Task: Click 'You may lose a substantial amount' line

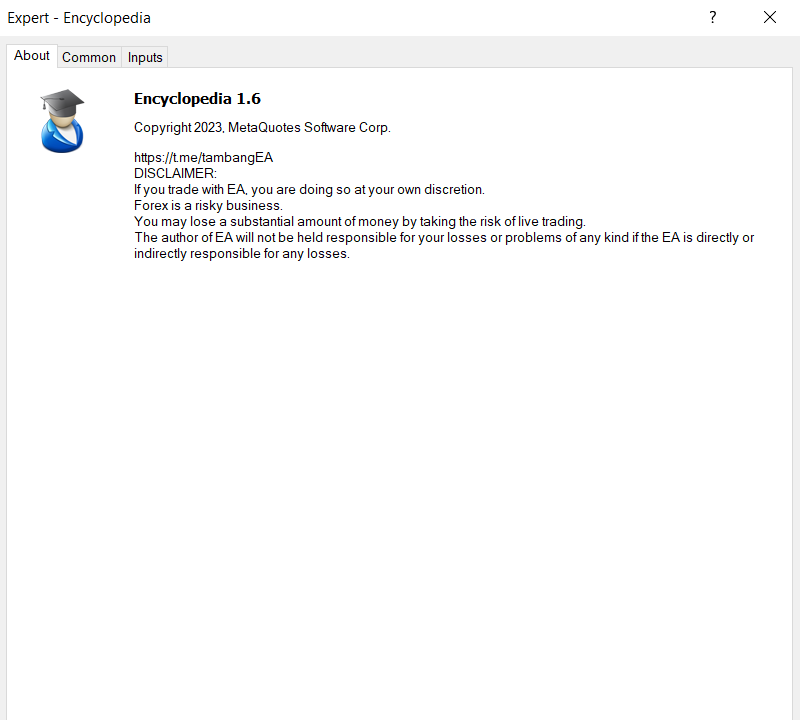Action: pyautogui.click(x=360, y=221)
